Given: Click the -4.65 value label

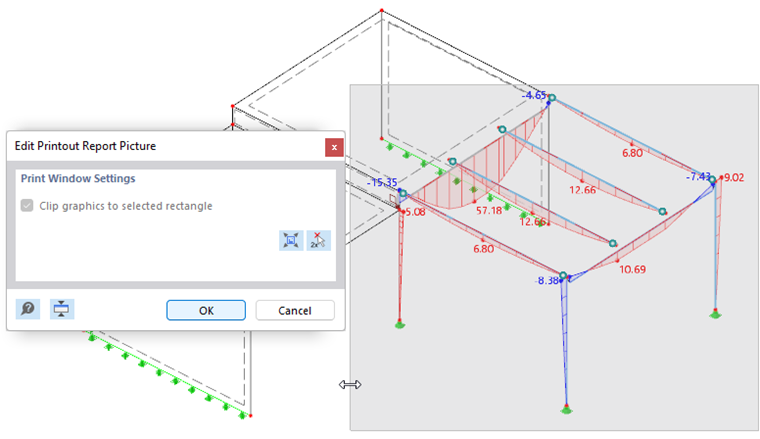Looking at the screenshot, I should pos(534,95).
